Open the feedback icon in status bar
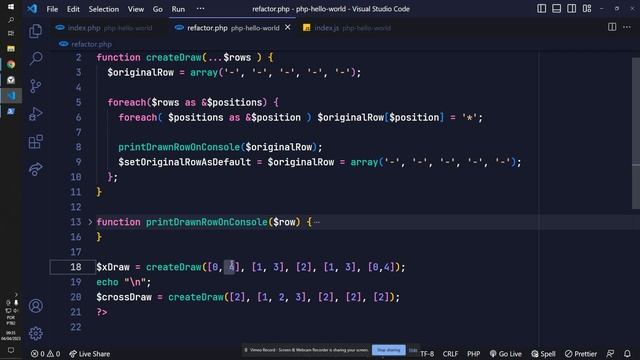The height and width of the screenshot is (360, 640). [610, 354]
